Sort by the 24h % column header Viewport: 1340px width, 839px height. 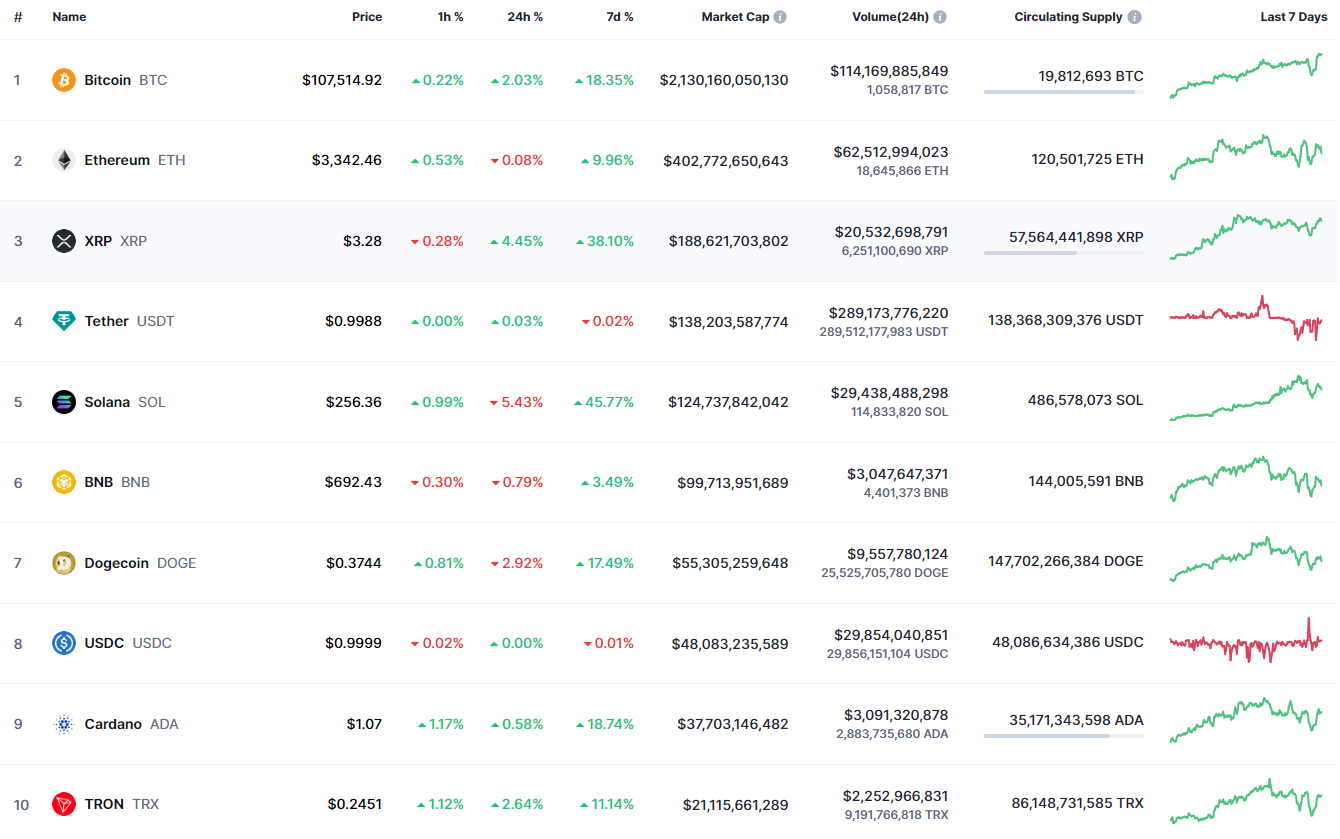[524, 17]
